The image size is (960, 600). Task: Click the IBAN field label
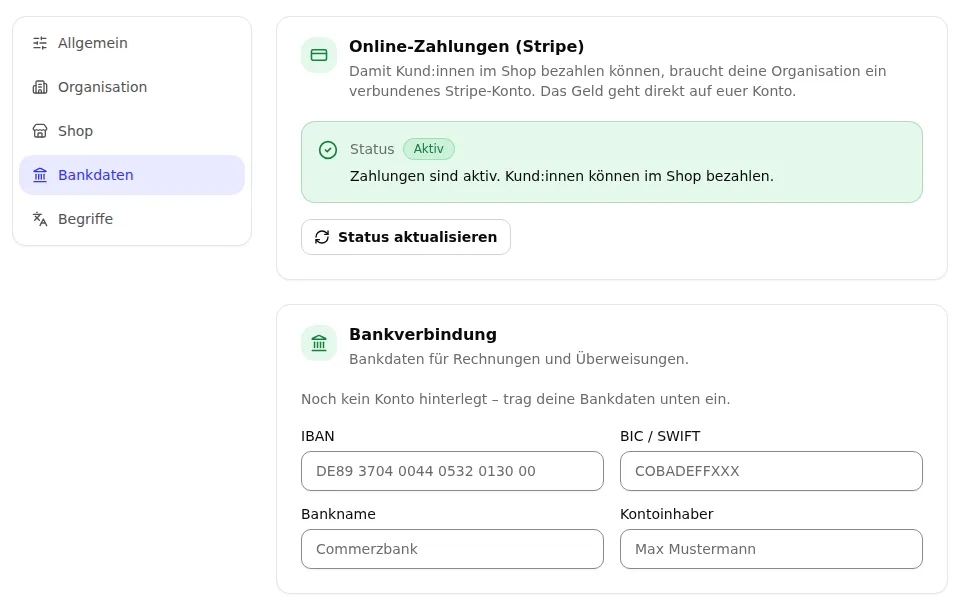(318, 437)
